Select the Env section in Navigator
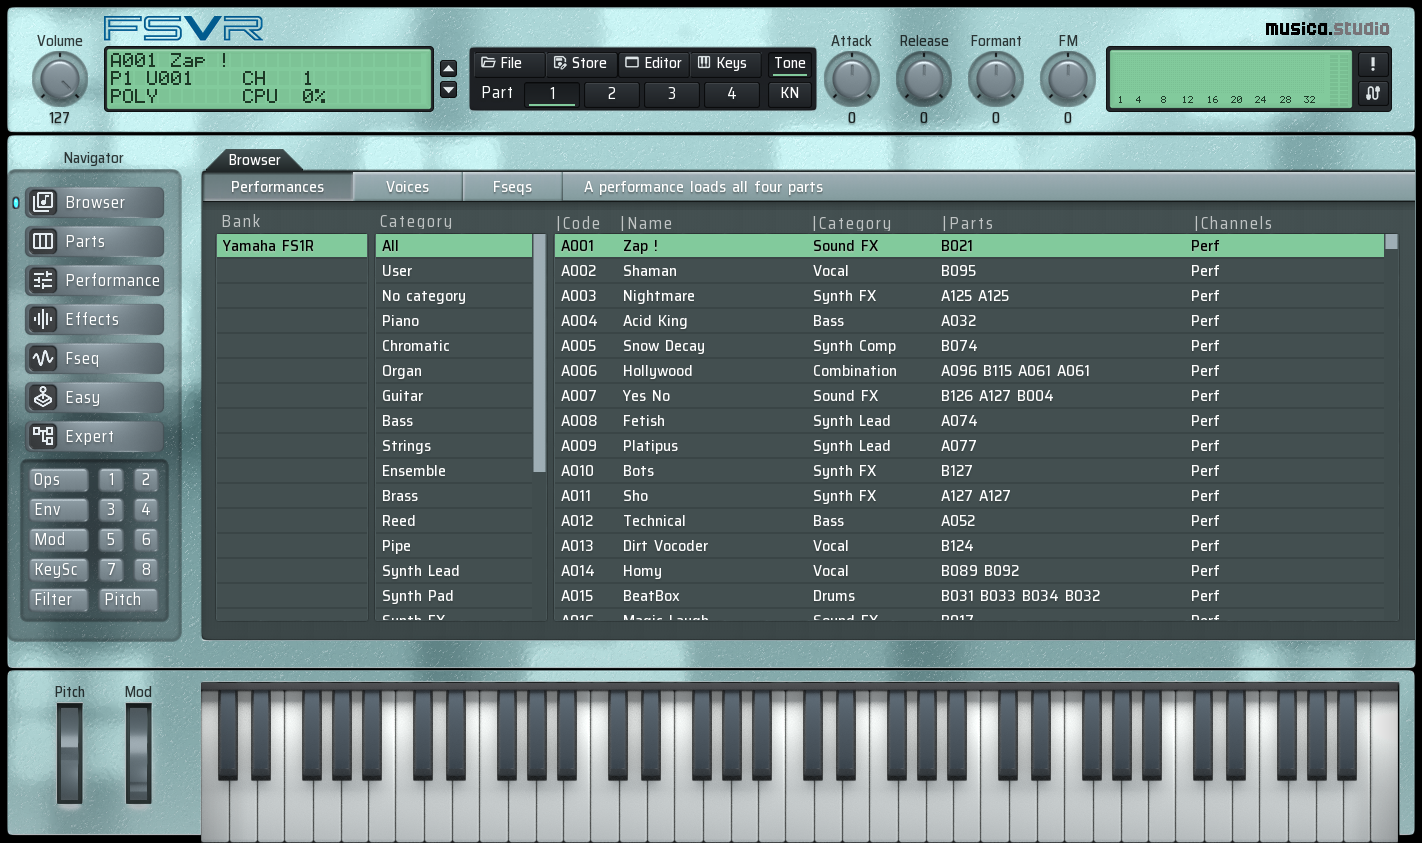Image resolution: width=1422 pixels, height=843 pixels. [59, 510]
